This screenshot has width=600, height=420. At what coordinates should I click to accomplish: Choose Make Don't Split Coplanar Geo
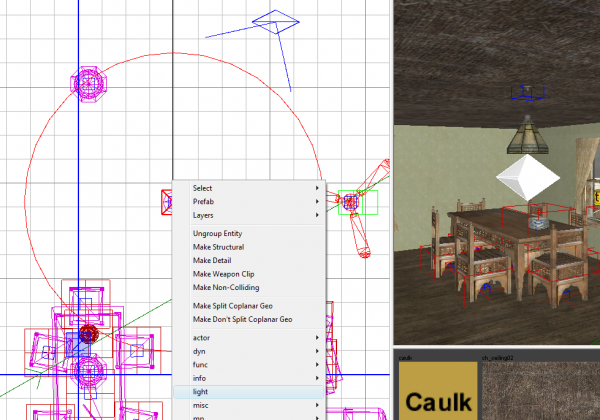click(x=249, y=319)
